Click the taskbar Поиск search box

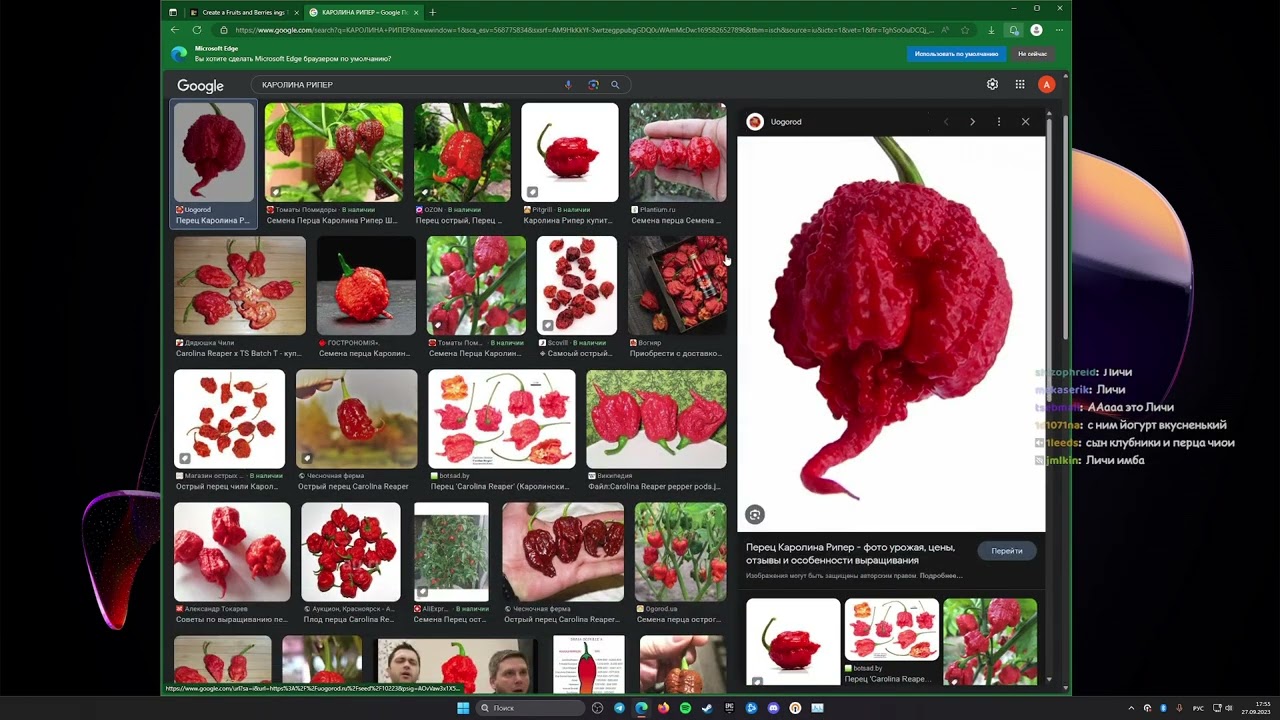coord(528,708)
